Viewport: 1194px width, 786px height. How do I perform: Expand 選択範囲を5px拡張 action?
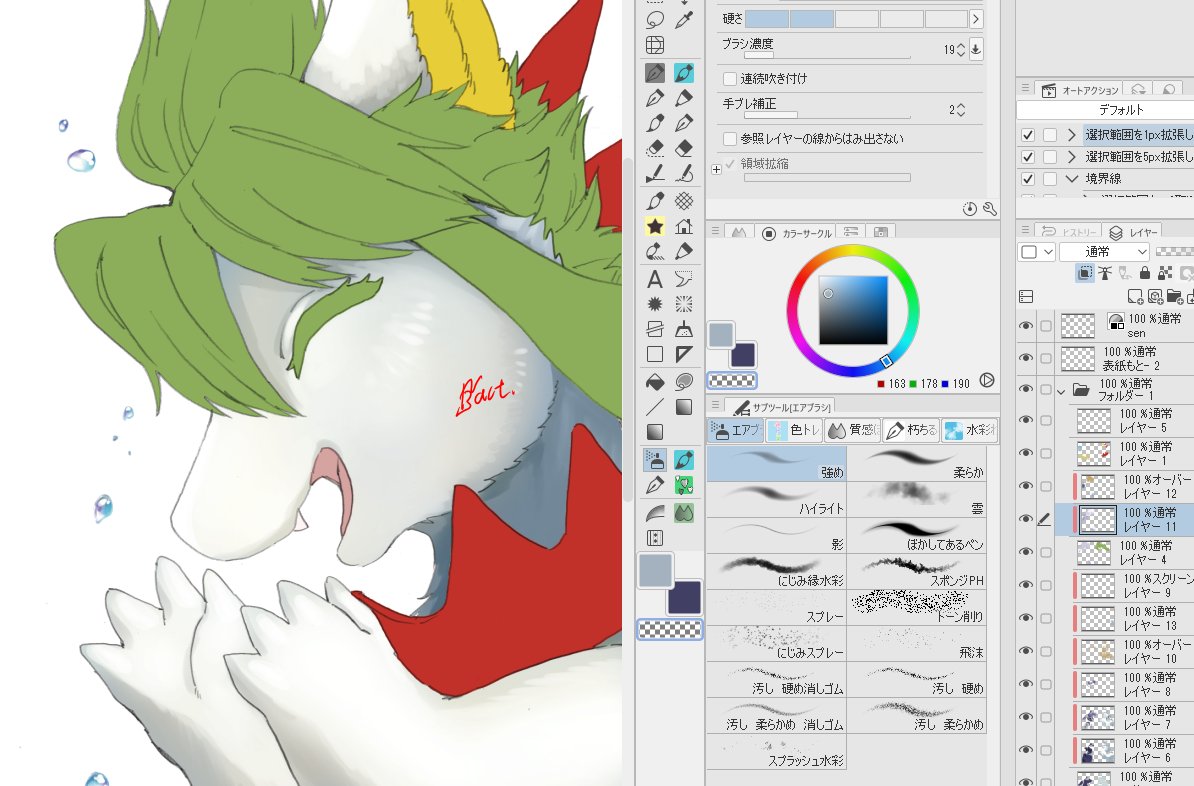(1072, 157)
